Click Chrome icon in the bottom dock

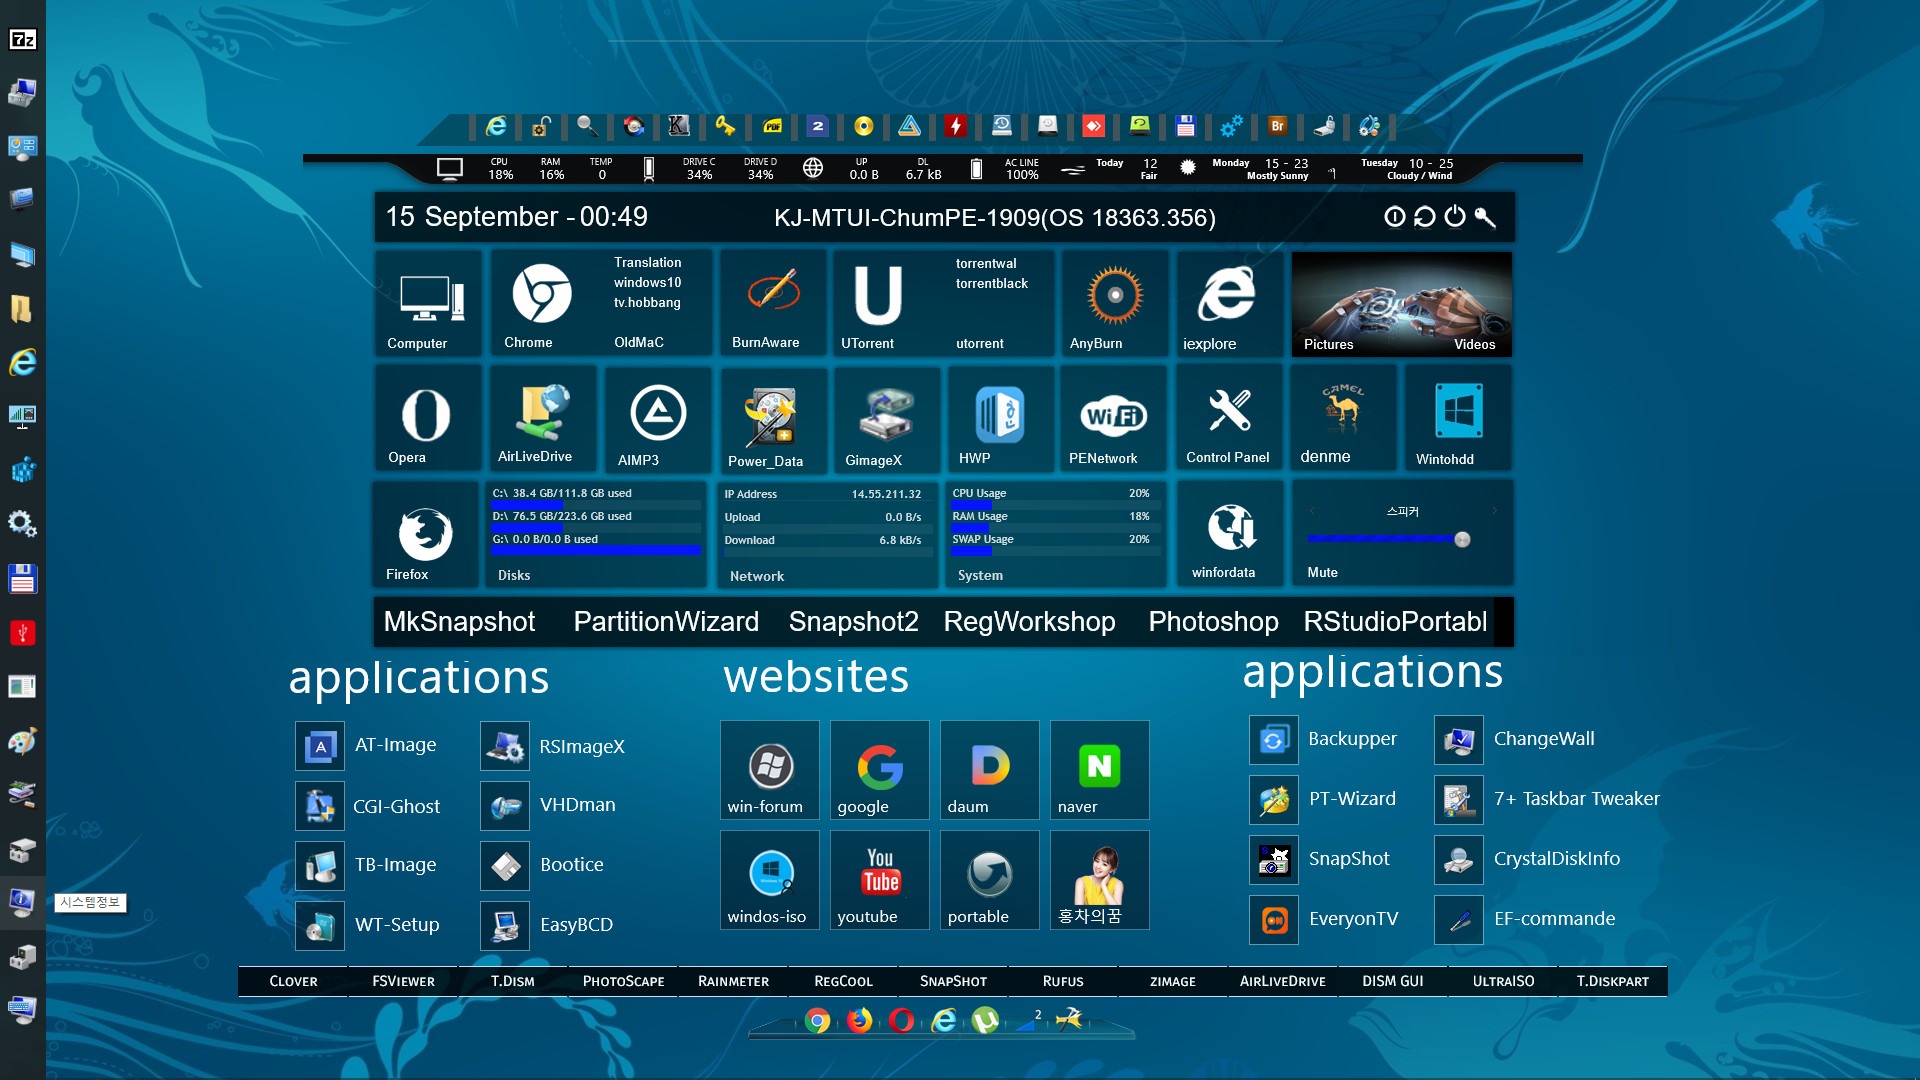817,1021
